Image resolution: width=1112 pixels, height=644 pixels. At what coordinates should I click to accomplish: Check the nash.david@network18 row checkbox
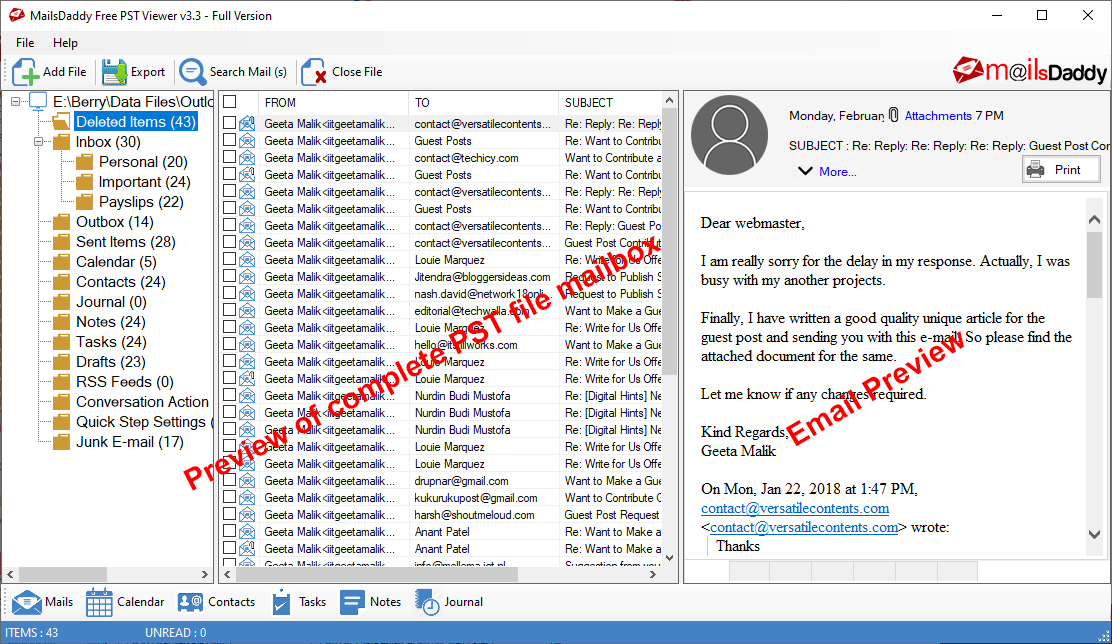point(229,293)
